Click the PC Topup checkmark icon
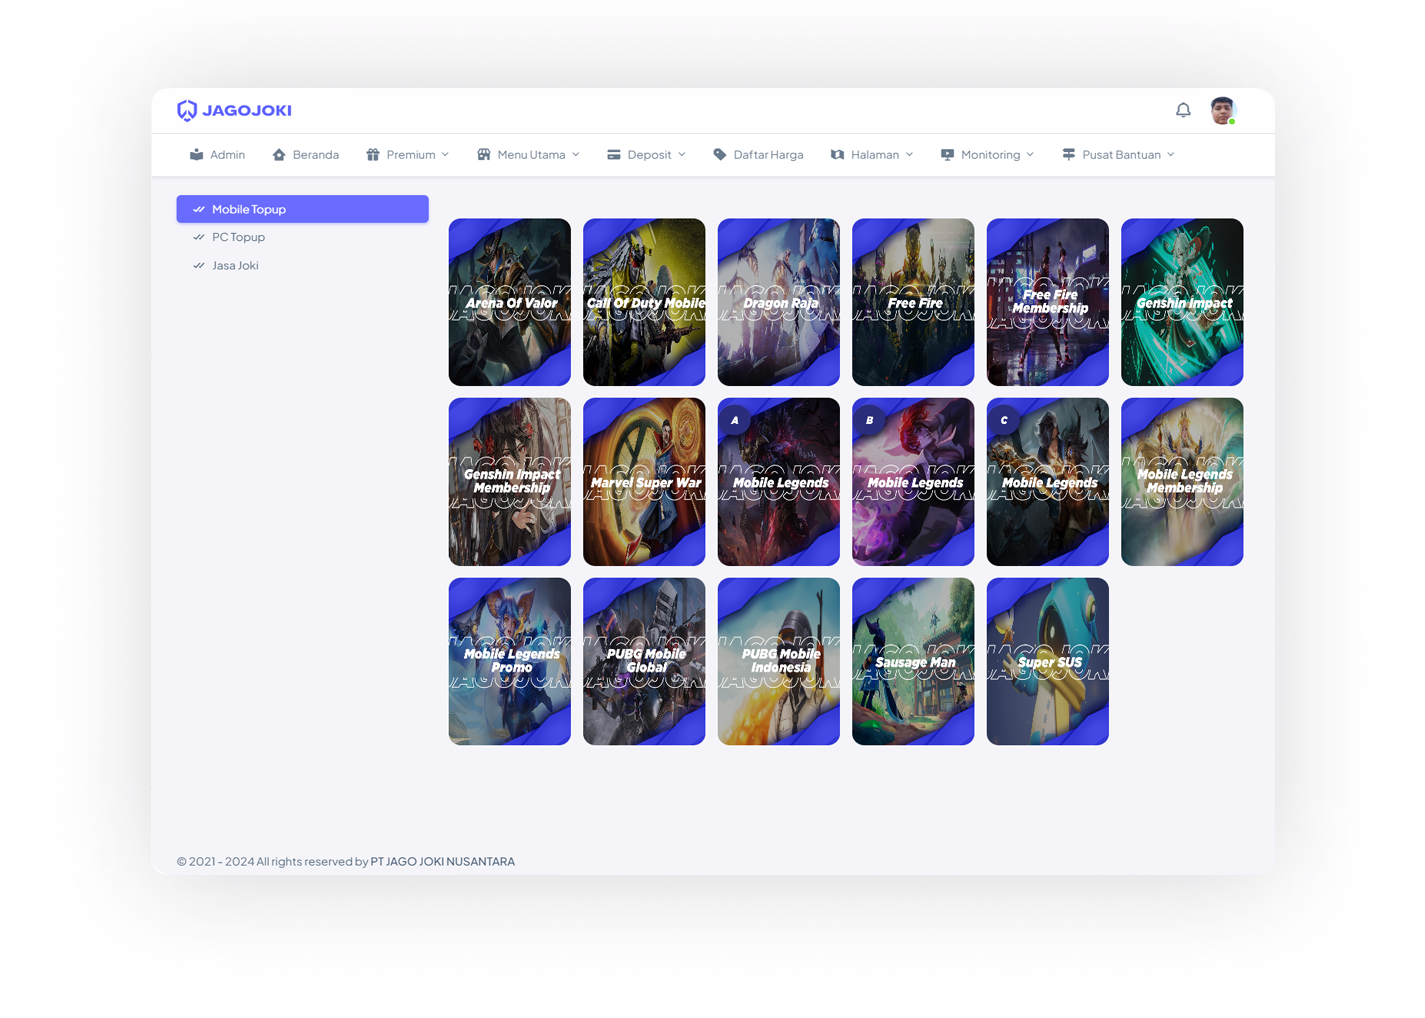This screenshot has height=1018, width=1425. tap(199, 237)
